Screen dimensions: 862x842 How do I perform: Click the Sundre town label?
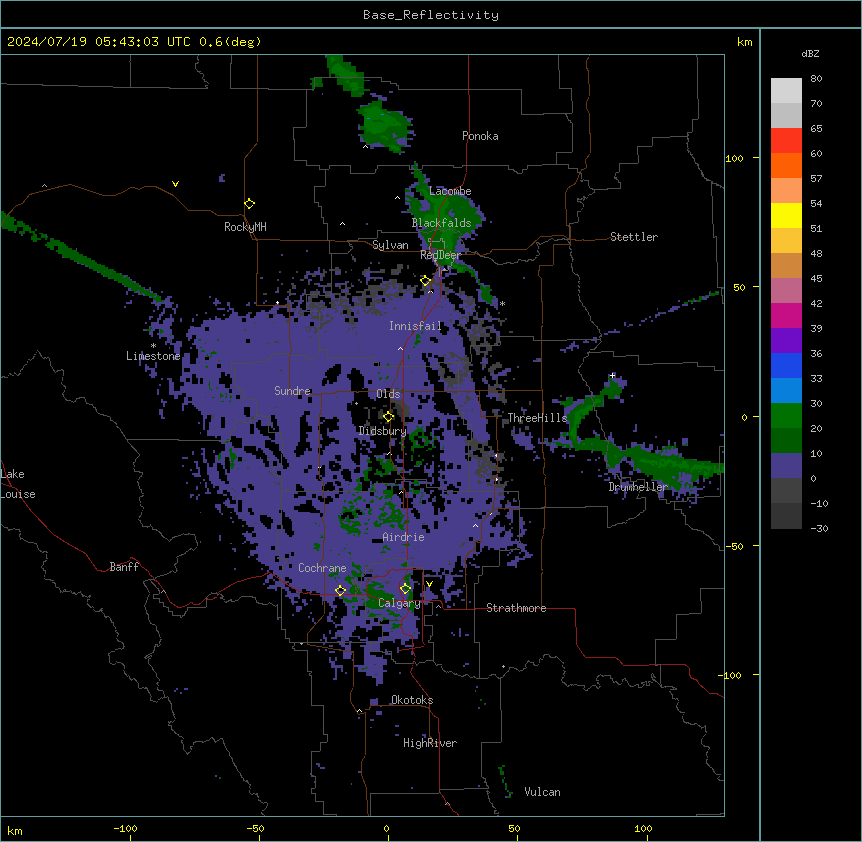click(292, 391)
